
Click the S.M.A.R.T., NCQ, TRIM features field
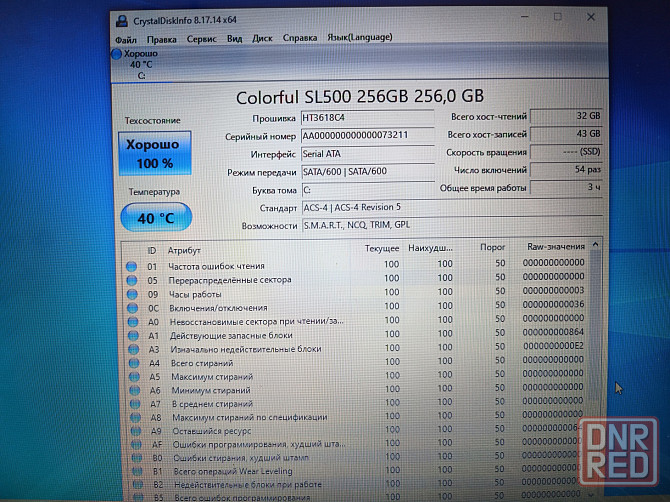click(x=452, y=225)
